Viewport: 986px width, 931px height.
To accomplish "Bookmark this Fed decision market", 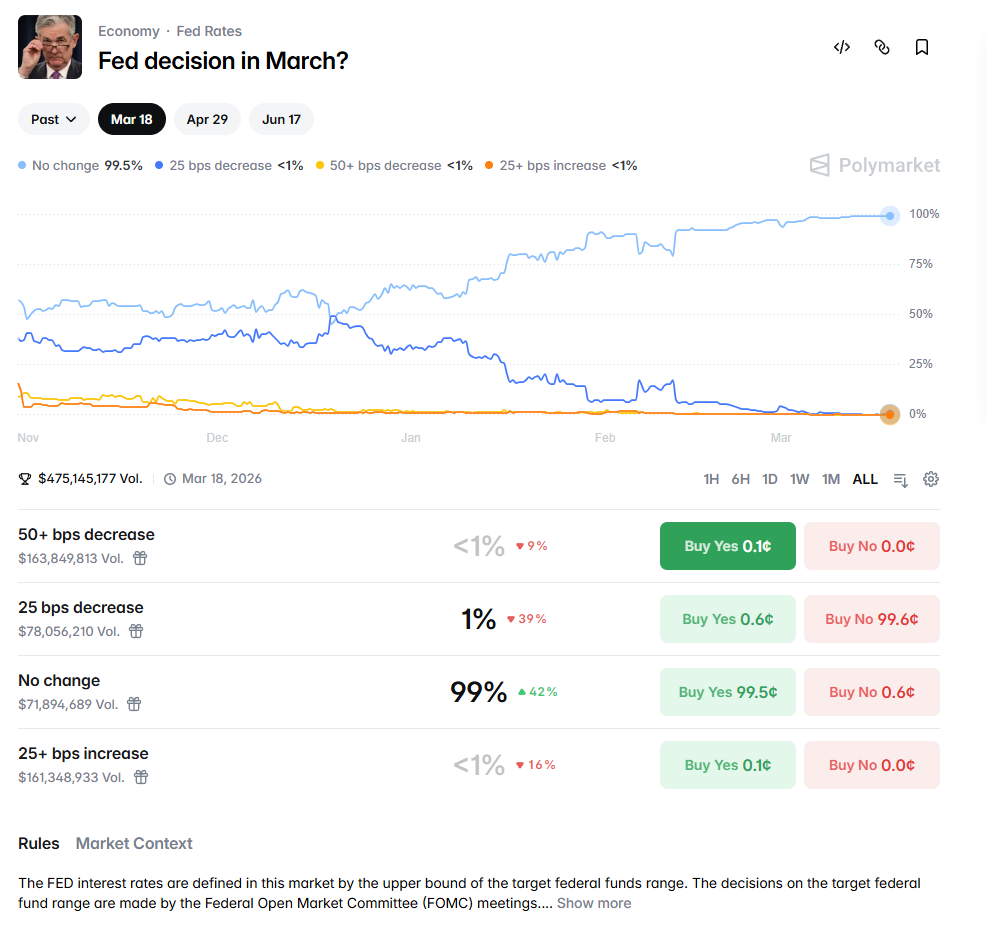I will (922, 47).
